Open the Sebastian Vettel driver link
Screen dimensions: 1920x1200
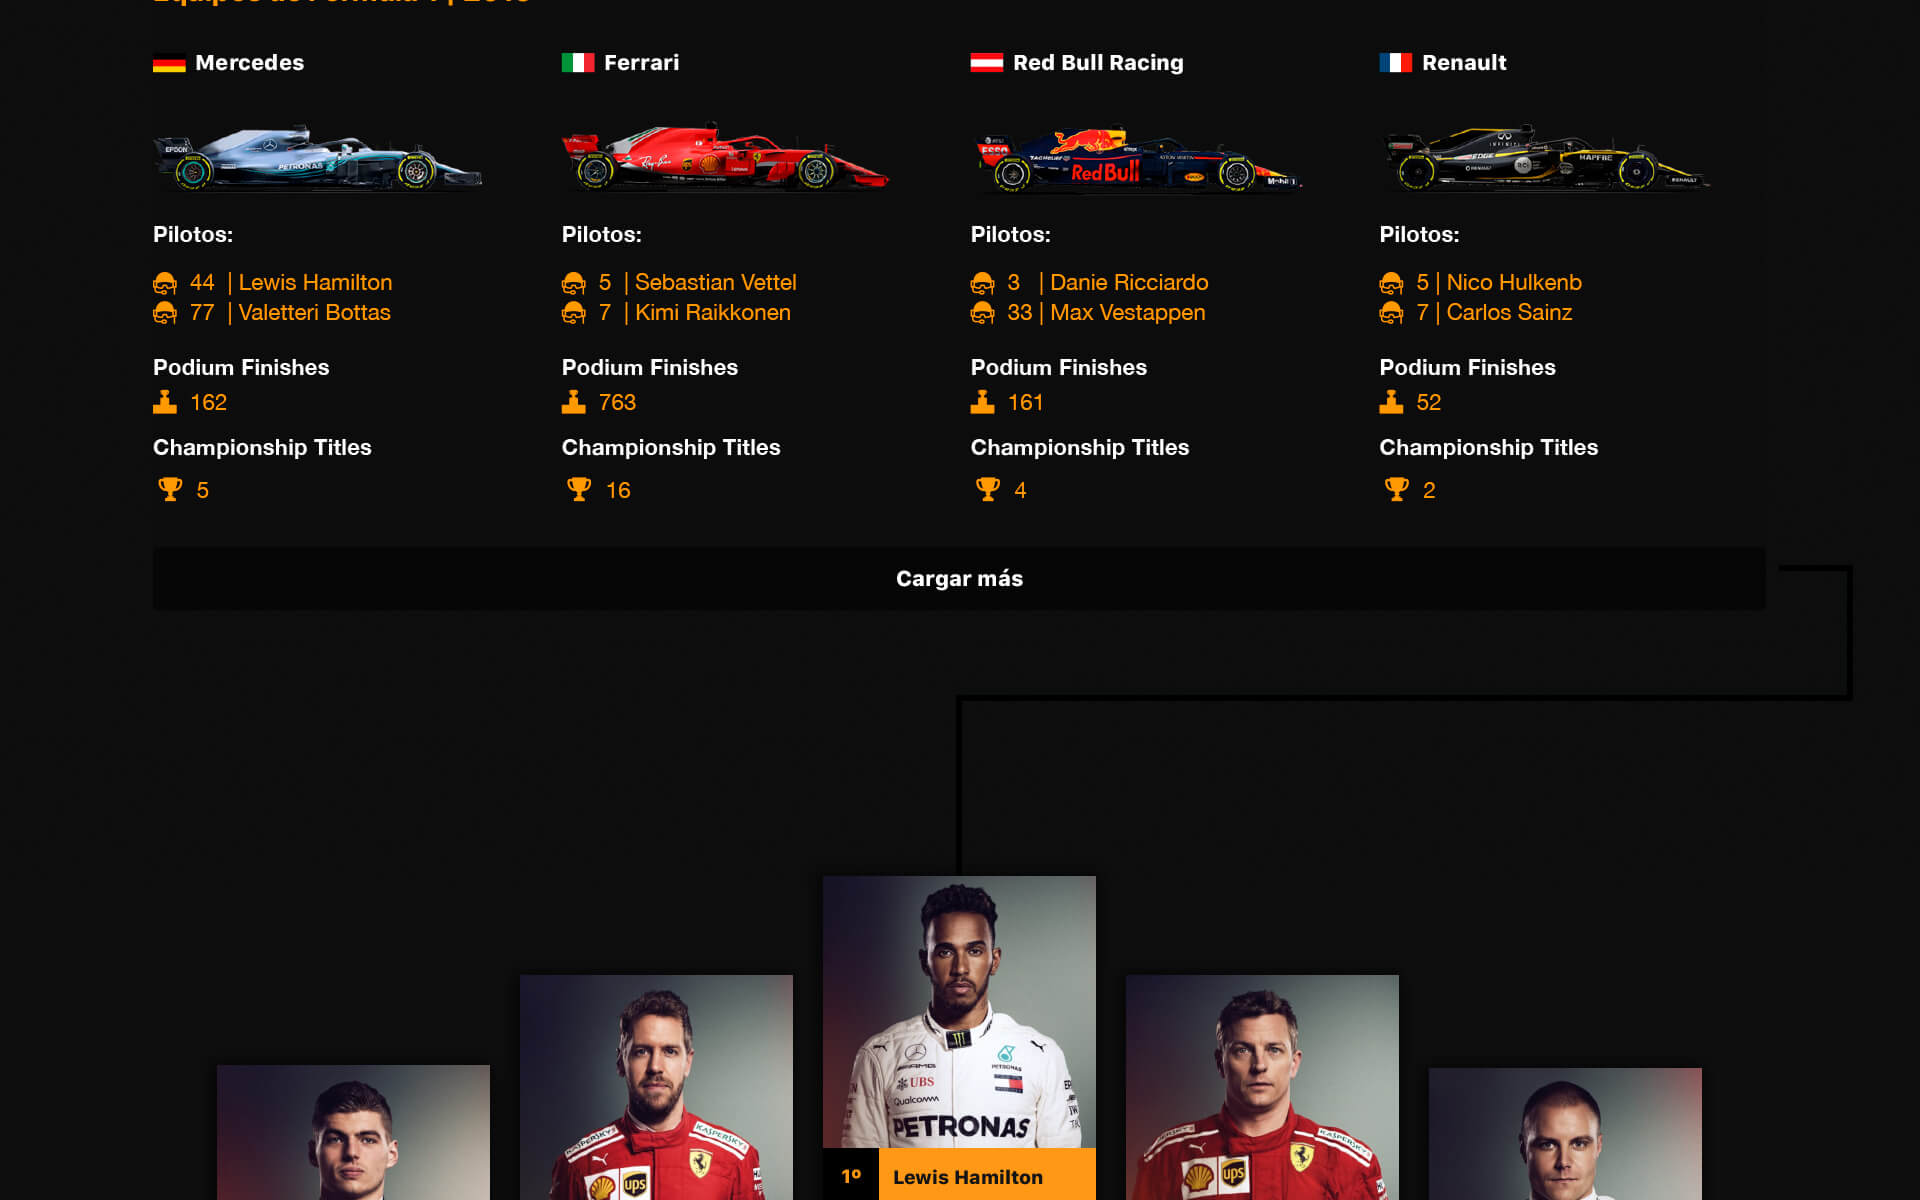(715, 283)
